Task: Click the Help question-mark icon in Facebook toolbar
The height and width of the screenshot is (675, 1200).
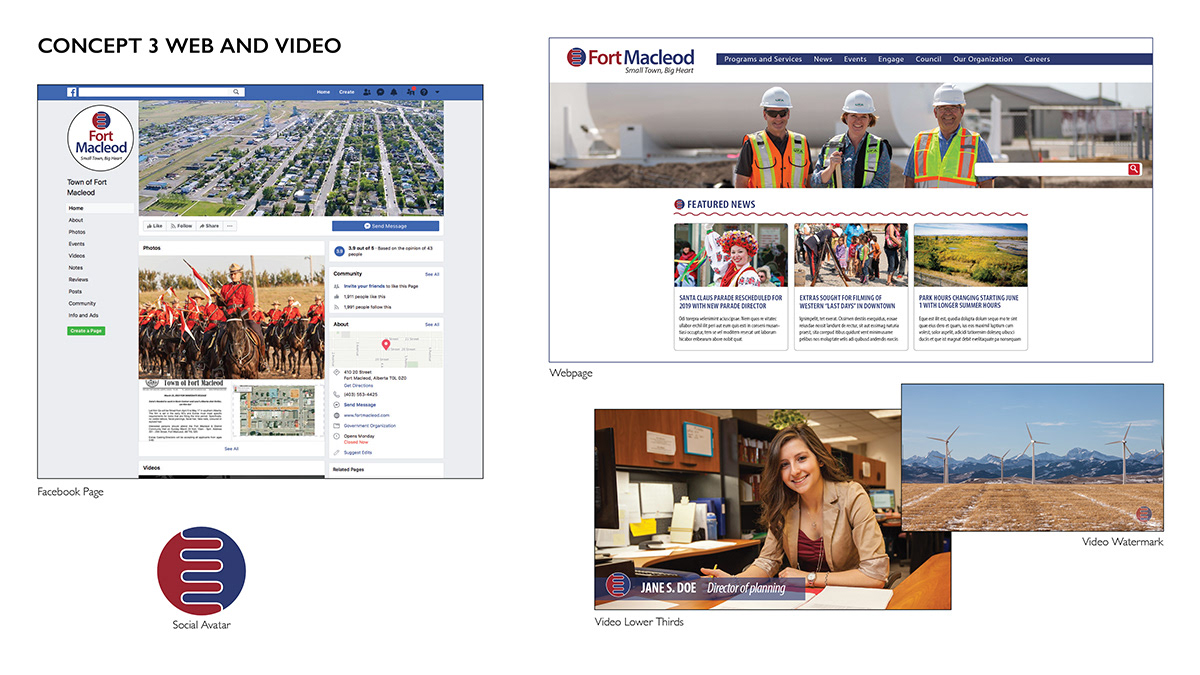Action: (424, 91)
